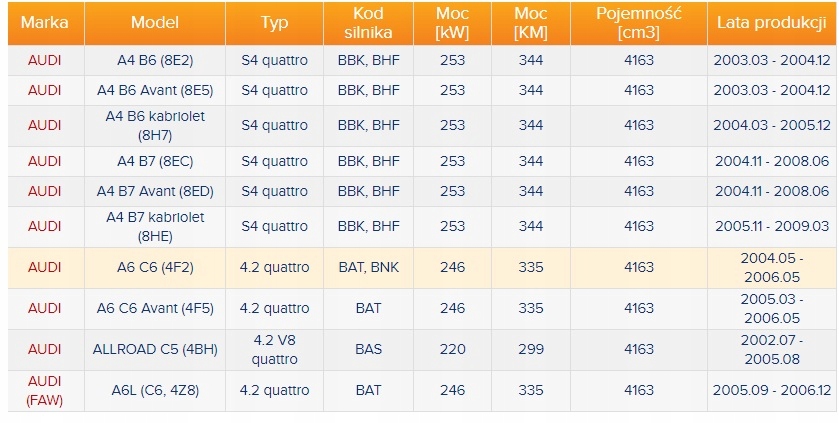Open the ALLROAD C5 (4BH) model
Viewport: 839px width, 423px height.
(x=155, y=349)
